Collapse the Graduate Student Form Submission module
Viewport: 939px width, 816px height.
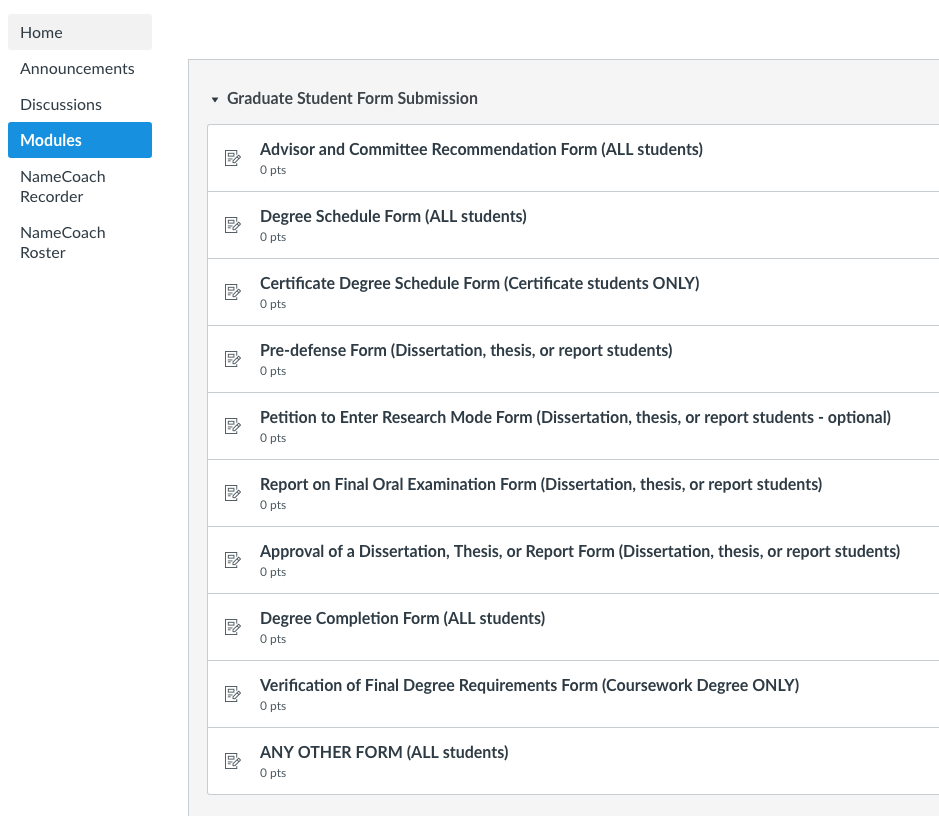(214, 99)
